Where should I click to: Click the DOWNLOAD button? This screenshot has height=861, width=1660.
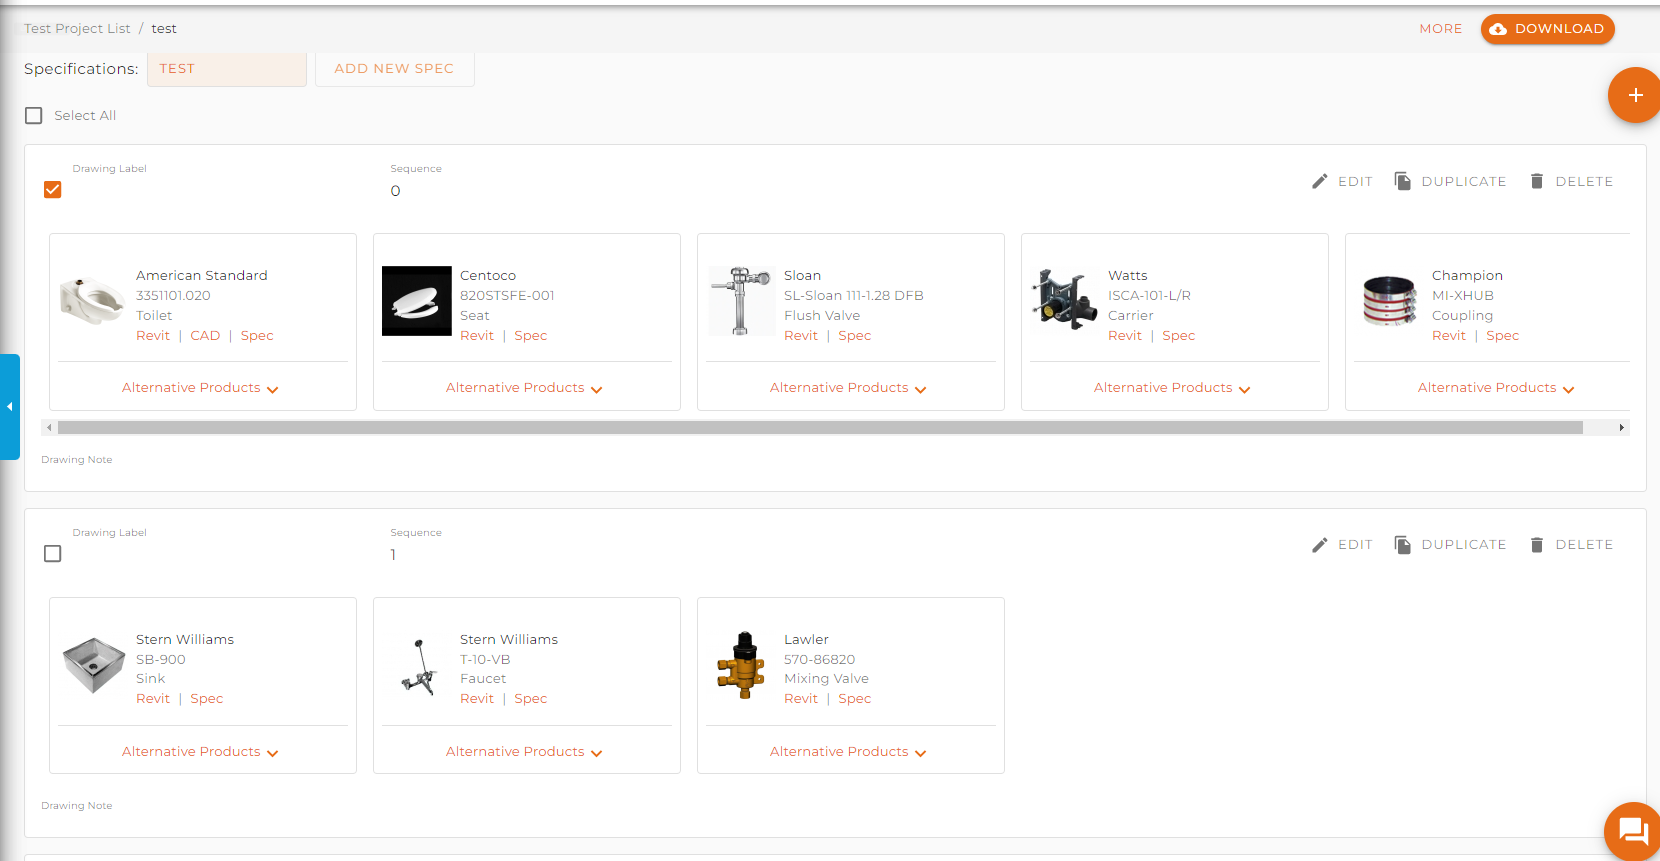point(1548,29)
